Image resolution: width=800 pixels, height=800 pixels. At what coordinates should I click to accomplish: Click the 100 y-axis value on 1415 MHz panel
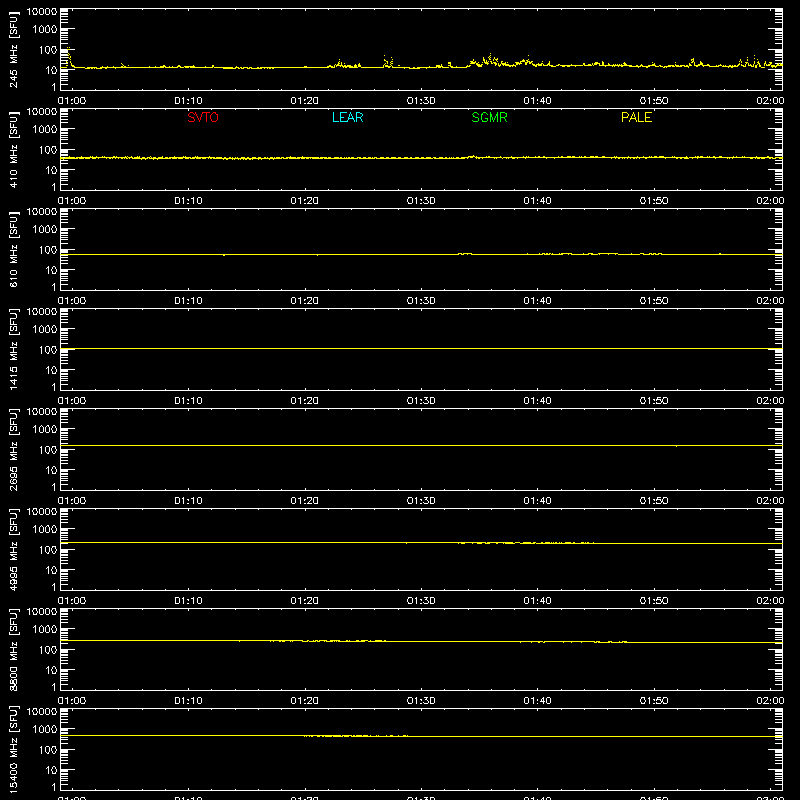point(48,349)
